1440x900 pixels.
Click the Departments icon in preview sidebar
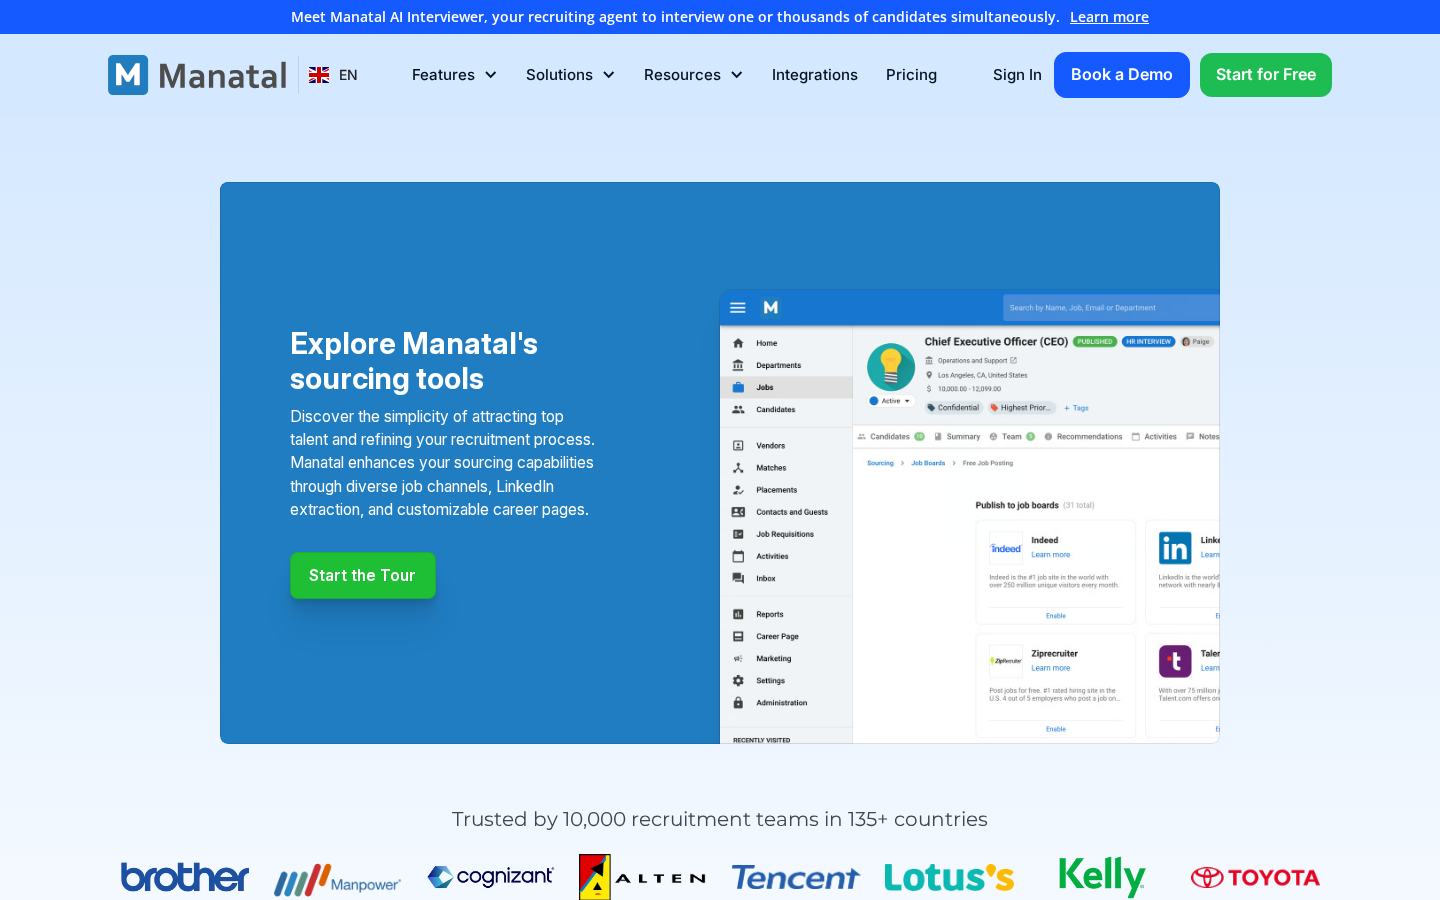tap(738, 365)
